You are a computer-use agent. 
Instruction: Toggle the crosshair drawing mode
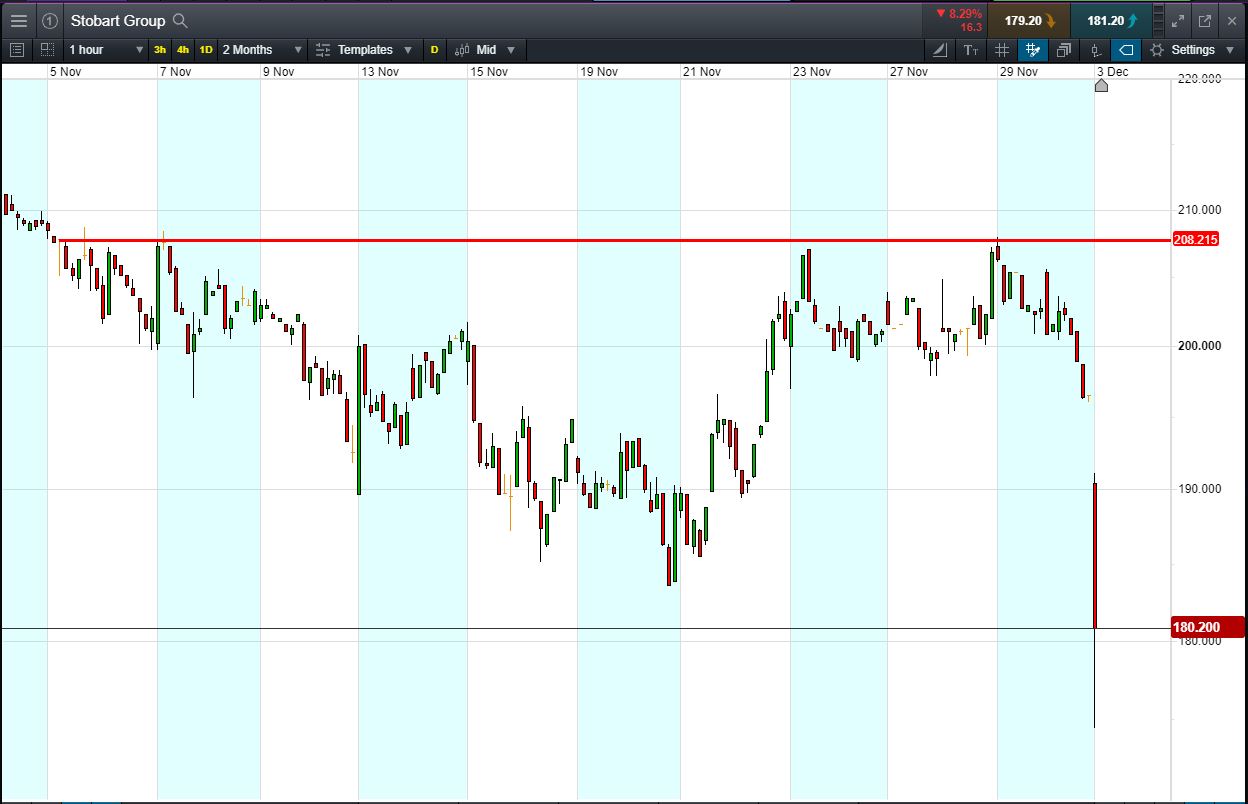pyautogui.click(x=1033, y=49)
